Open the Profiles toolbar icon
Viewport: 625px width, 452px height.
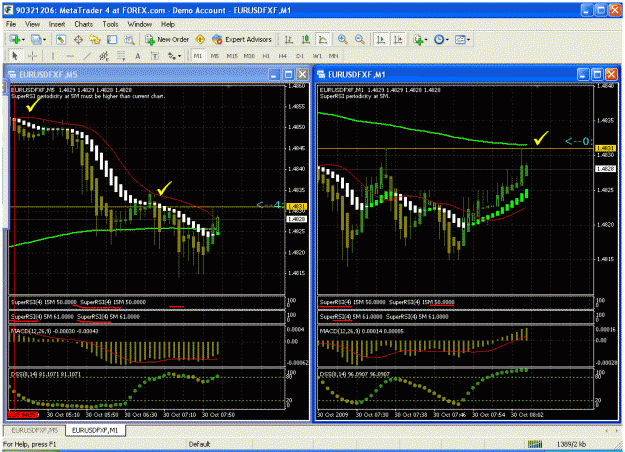point(35,39)
